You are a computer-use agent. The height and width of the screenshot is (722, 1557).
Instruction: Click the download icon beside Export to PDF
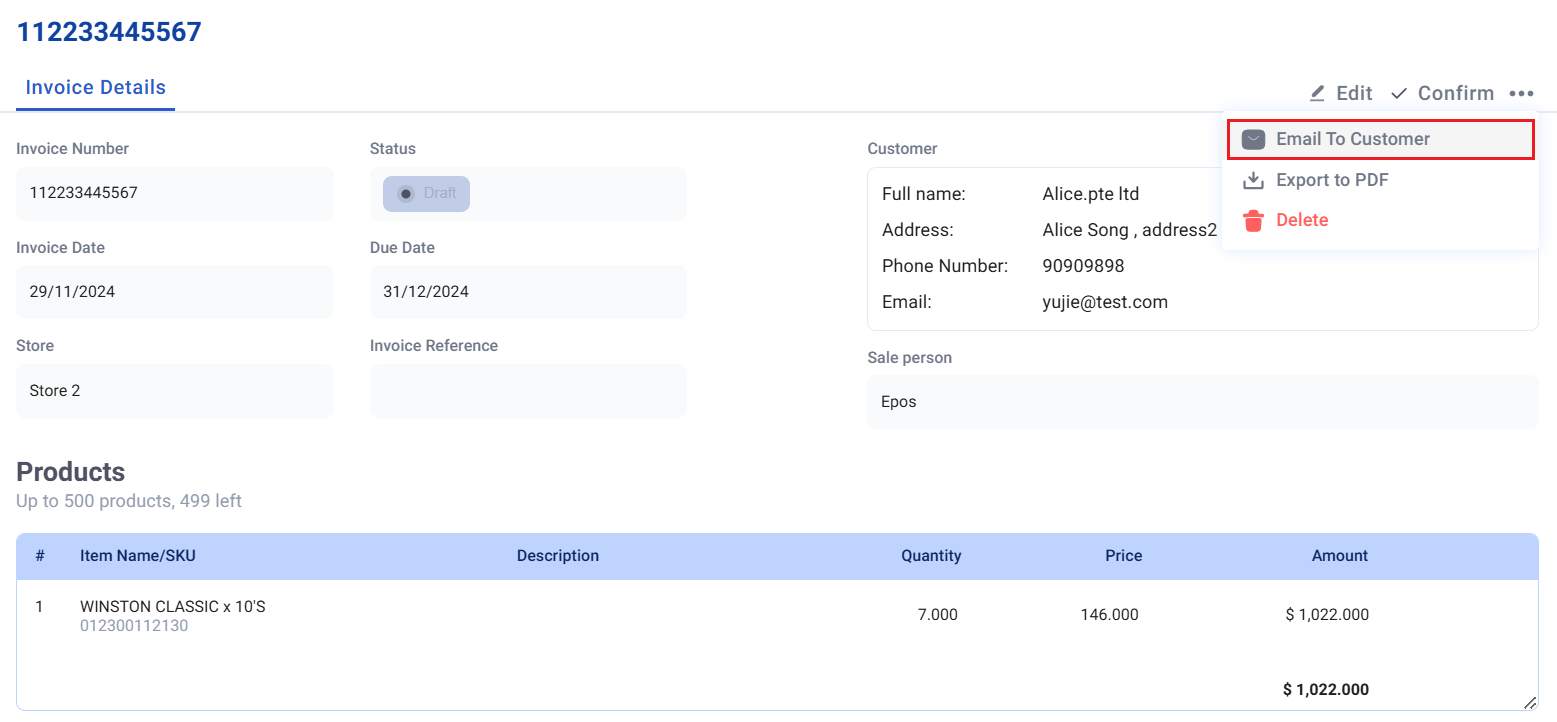click(x=1253, y=180)
